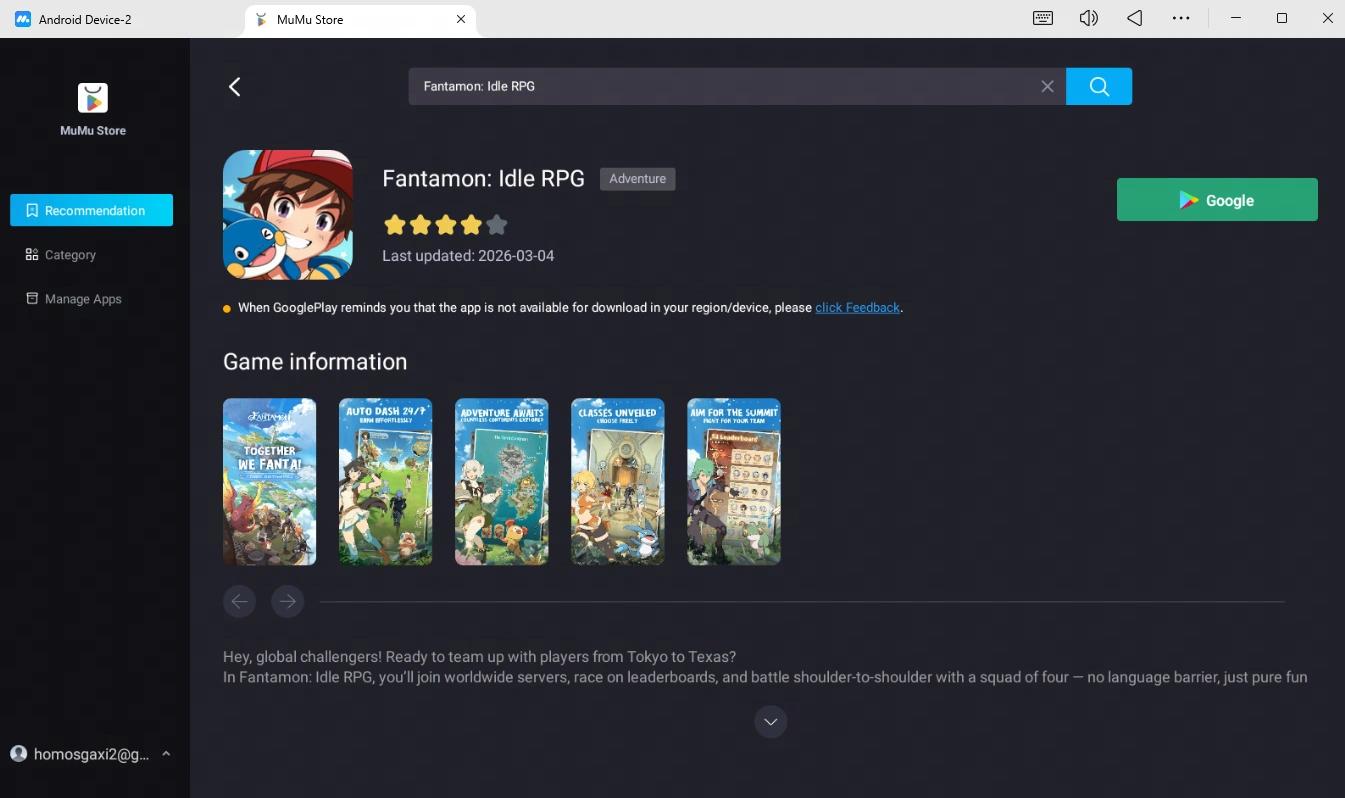Click inside the Fantamon search input field

pyautogui.click(x=700, y=86)
